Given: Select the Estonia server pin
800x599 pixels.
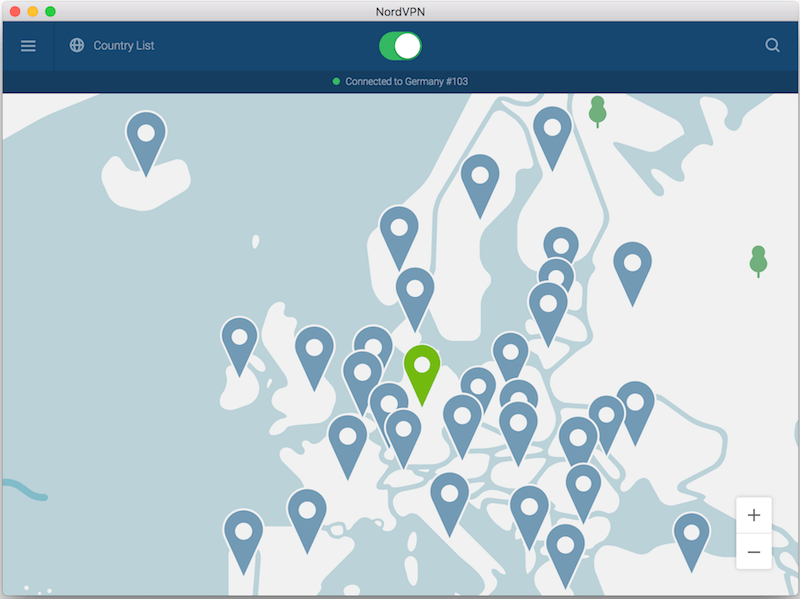Looking at the screenshot, I should [561, 246].
